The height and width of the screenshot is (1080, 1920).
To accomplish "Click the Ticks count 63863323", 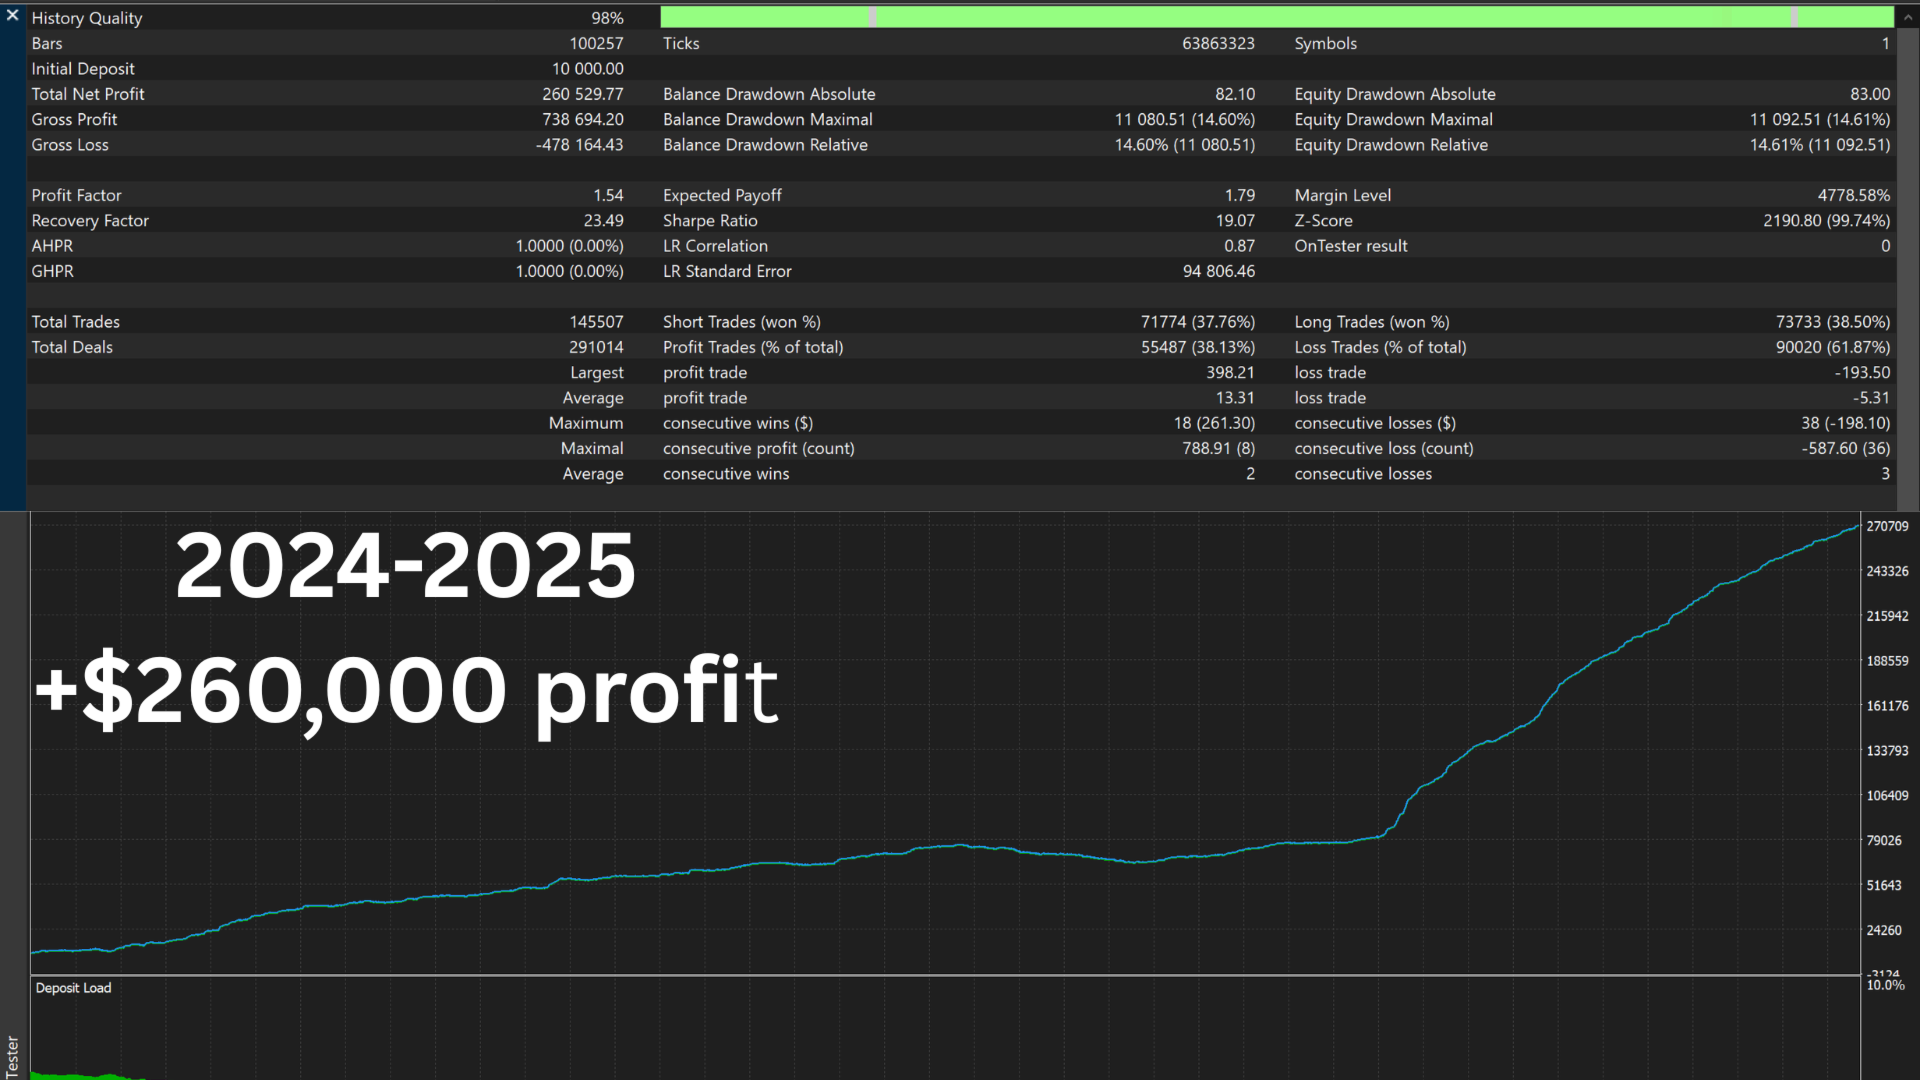I will (1217, 43).
